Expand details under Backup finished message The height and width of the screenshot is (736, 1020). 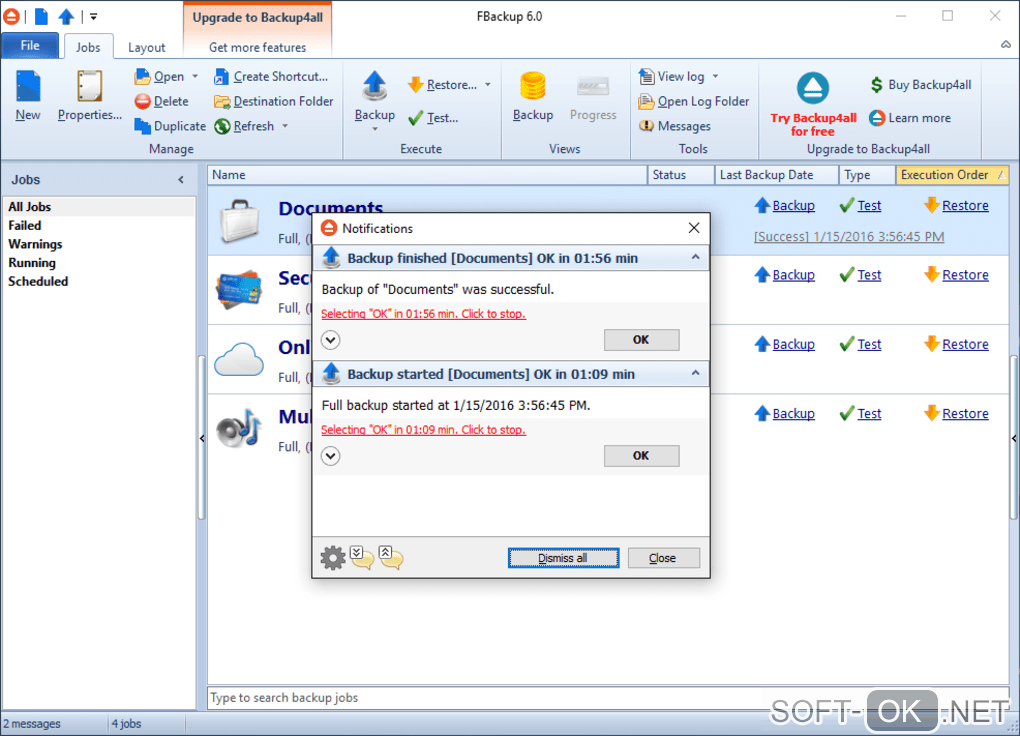[330, 340]
